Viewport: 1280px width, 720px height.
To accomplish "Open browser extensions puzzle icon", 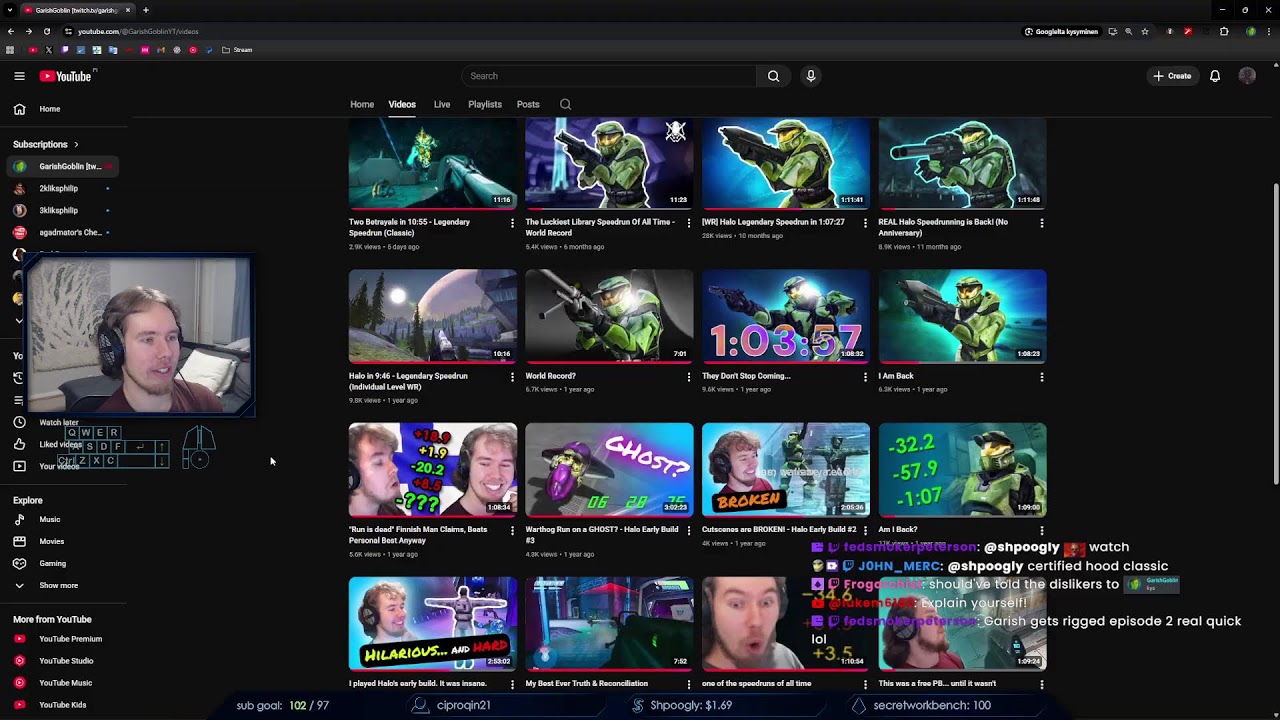I will point(1224,31).
